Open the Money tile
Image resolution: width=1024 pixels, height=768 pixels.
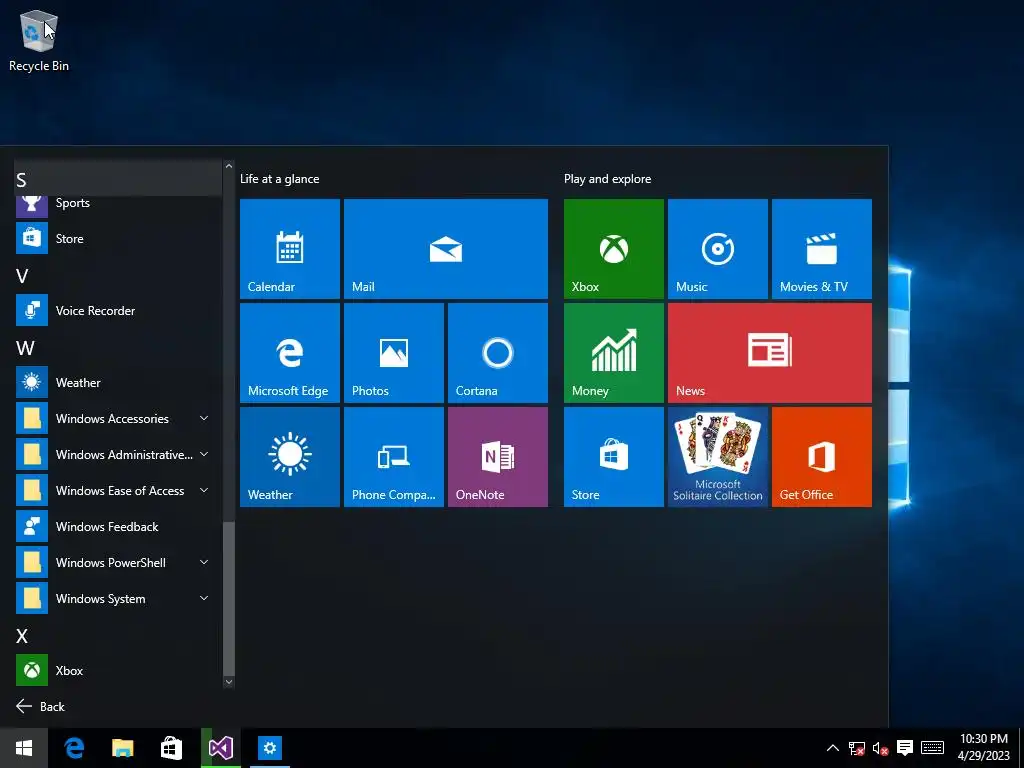coord(614,353)
